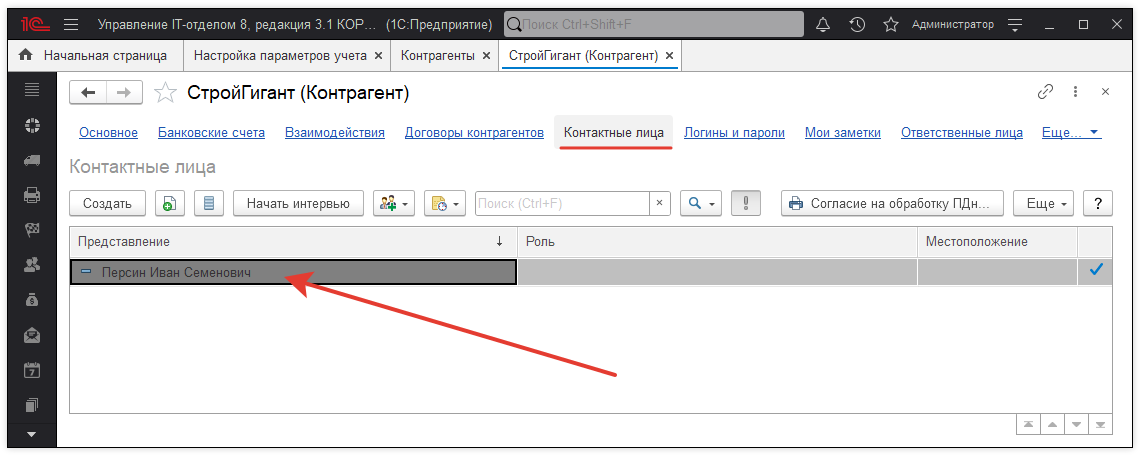Image resolution: width=1140 pixels, height=455 pixels.
Task: Open the history clock icon
Action: click(857, 24)
